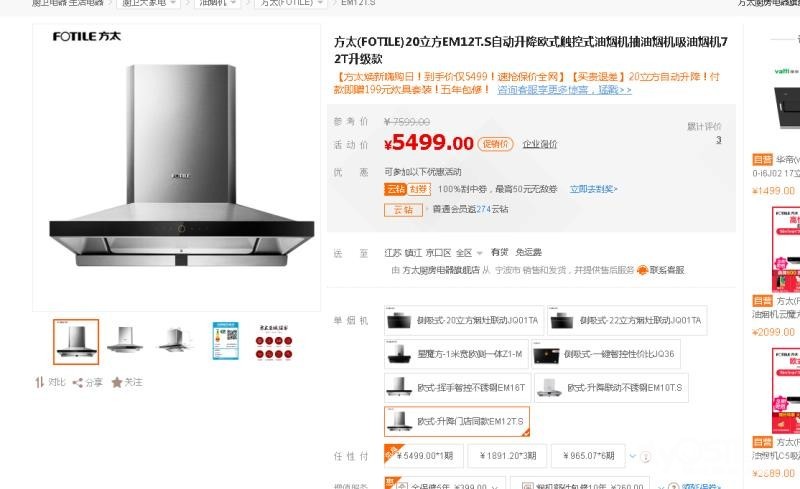Image resolution: width=800 pixels, height=489 pixels.
Task: Select 侧吸式-20立方烟灶联动JQ01TA option
Action: pyautogui.click(x=463, y=321)
